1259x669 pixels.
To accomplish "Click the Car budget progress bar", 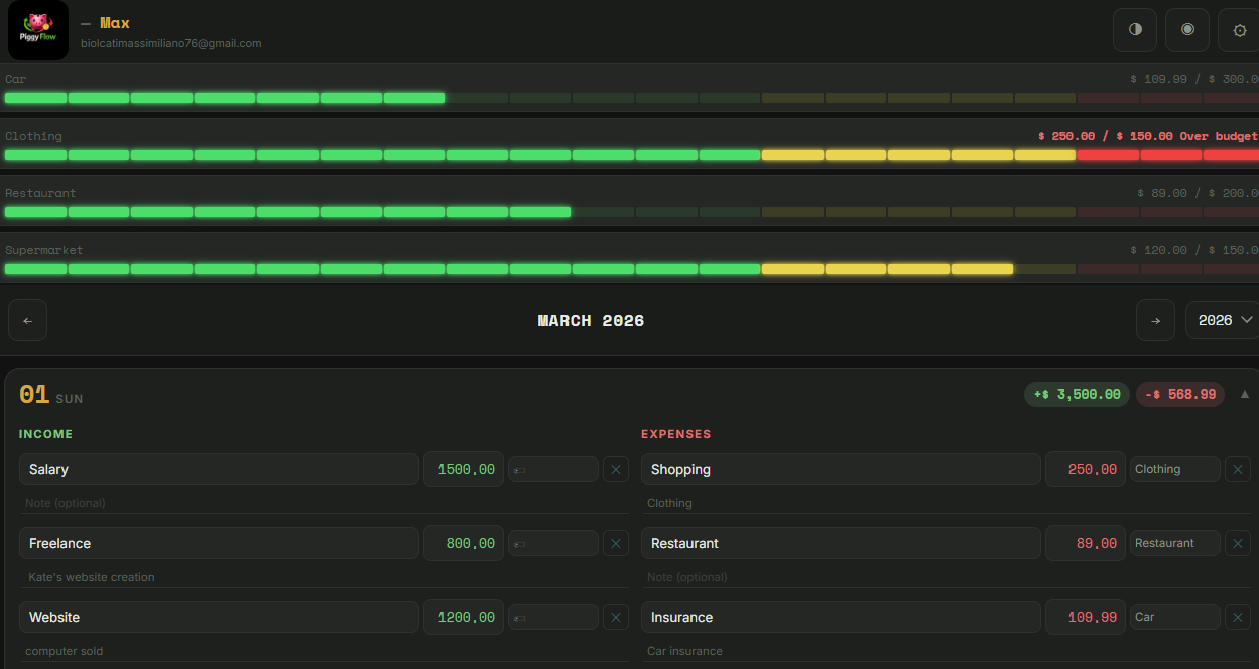I will coord(631,98).
